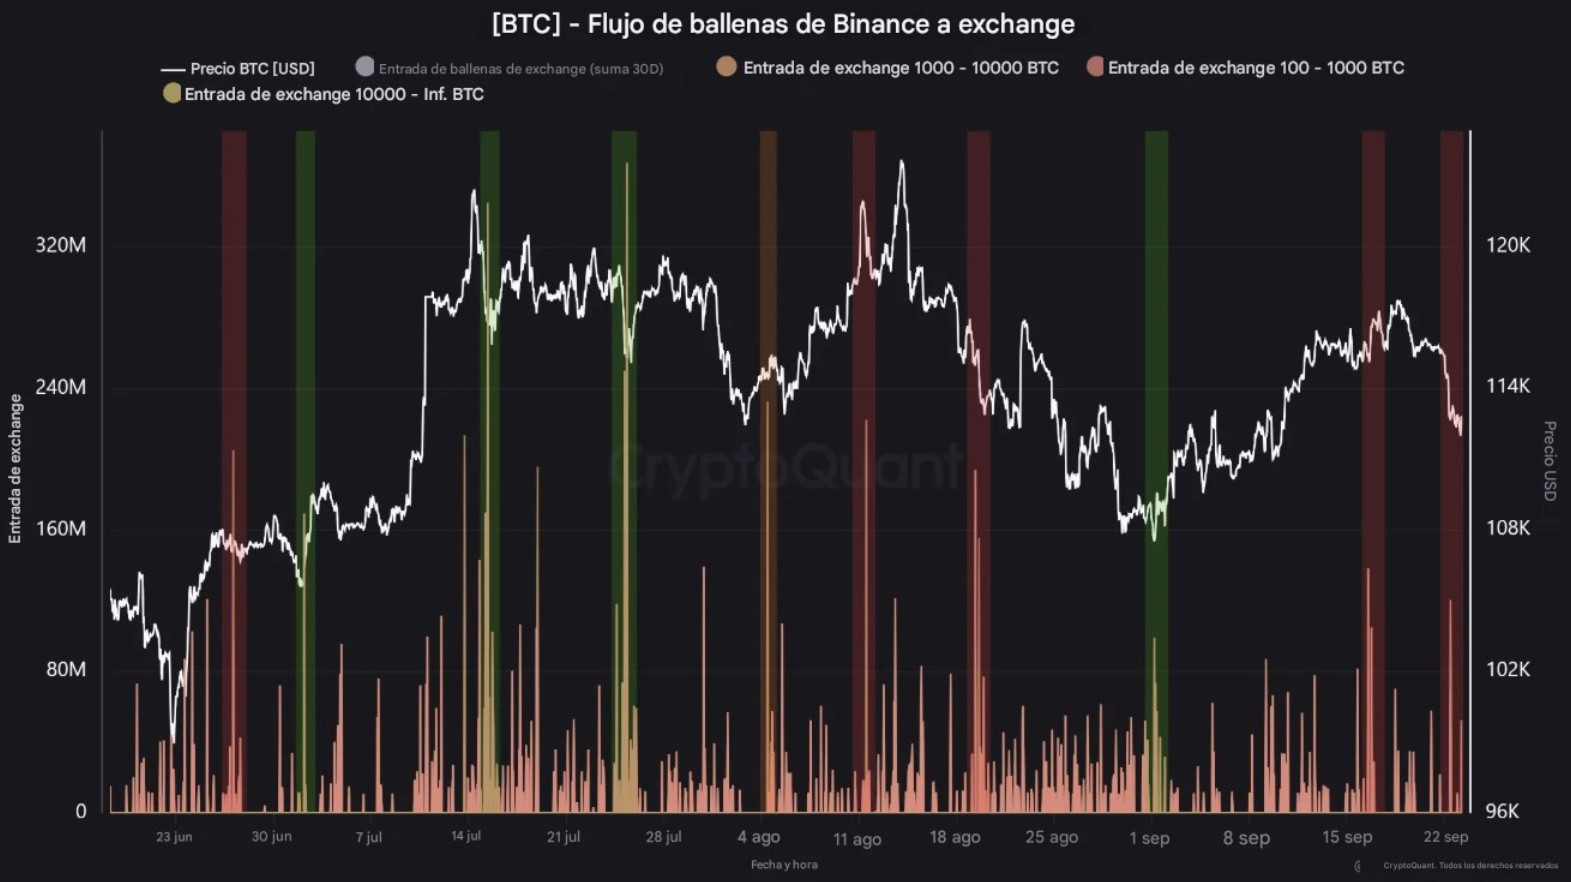Click the CryptoQuant watermark in chart center
Viewport: 1571px width, 882px height.
785,466
